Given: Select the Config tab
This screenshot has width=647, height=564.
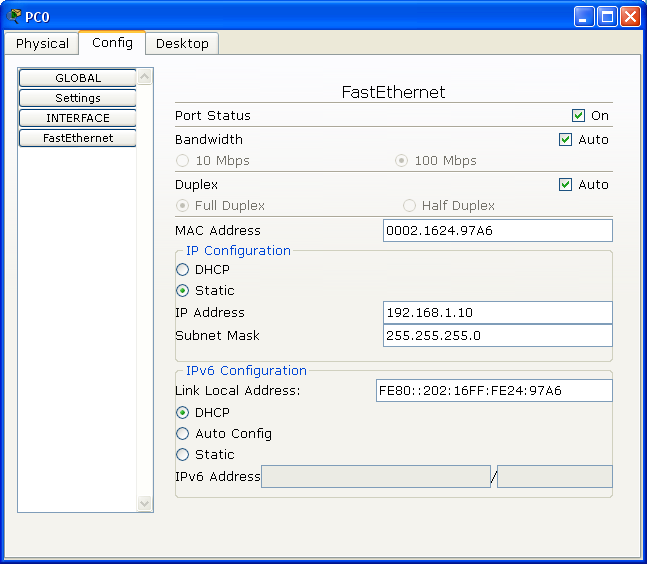Looking at the screenshot, I should coord(112,43).
